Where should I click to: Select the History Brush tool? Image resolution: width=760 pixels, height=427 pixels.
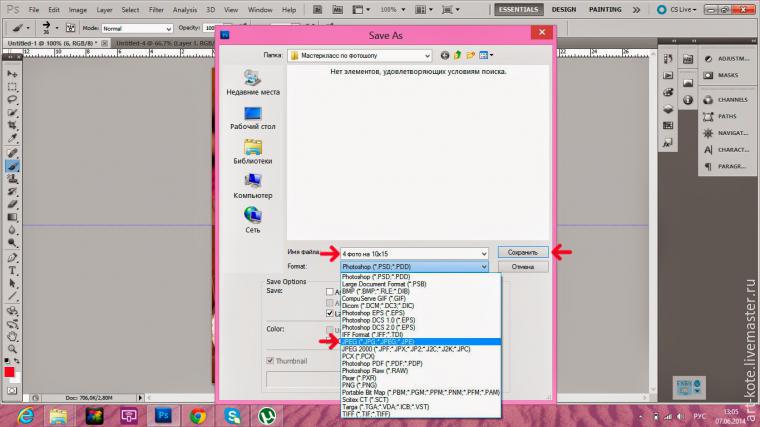[12, 192]
